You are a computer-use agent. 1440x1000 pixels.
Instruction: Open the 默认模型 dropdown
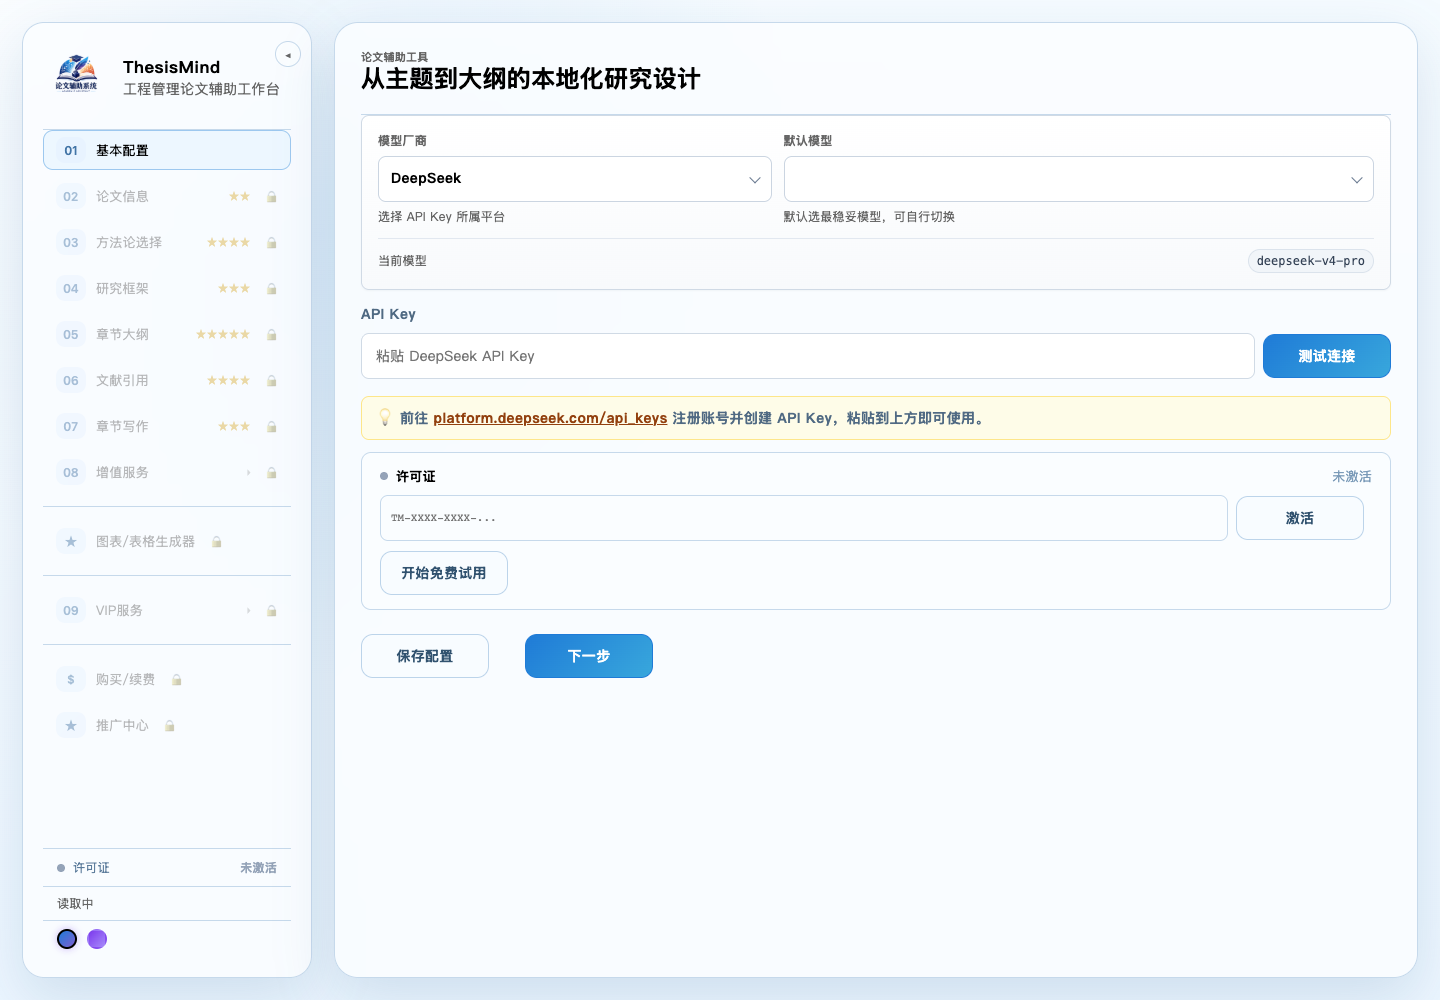(1079, 179)
